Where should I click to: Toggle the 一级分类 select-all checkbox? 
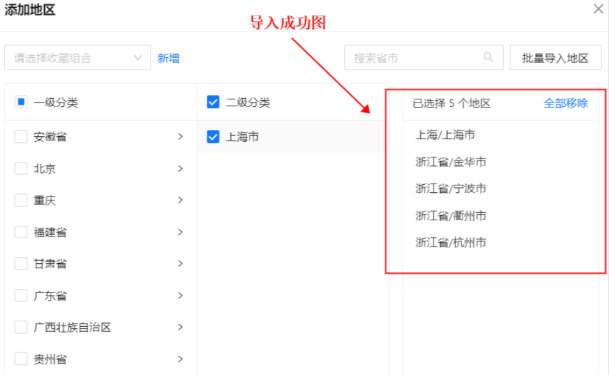click(x=21, y=102)
